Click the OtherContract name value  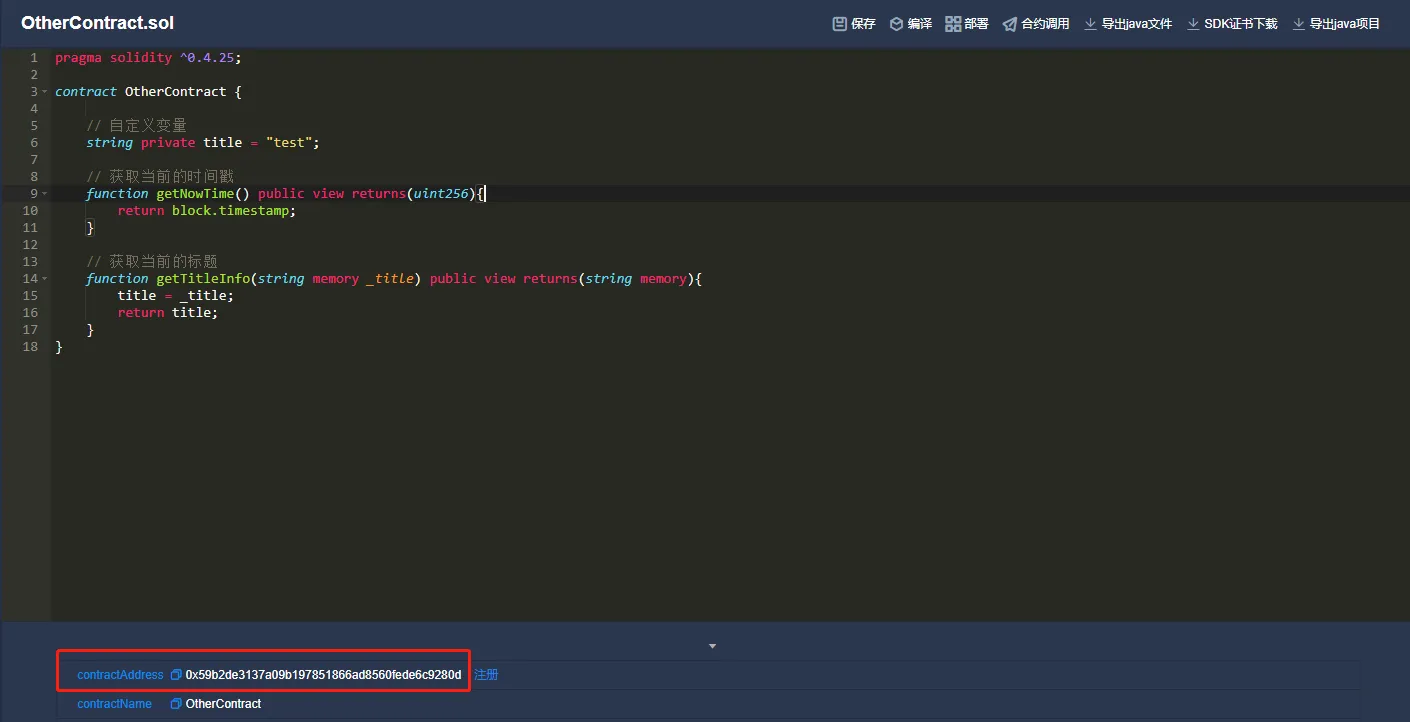[x=223, y=704]
